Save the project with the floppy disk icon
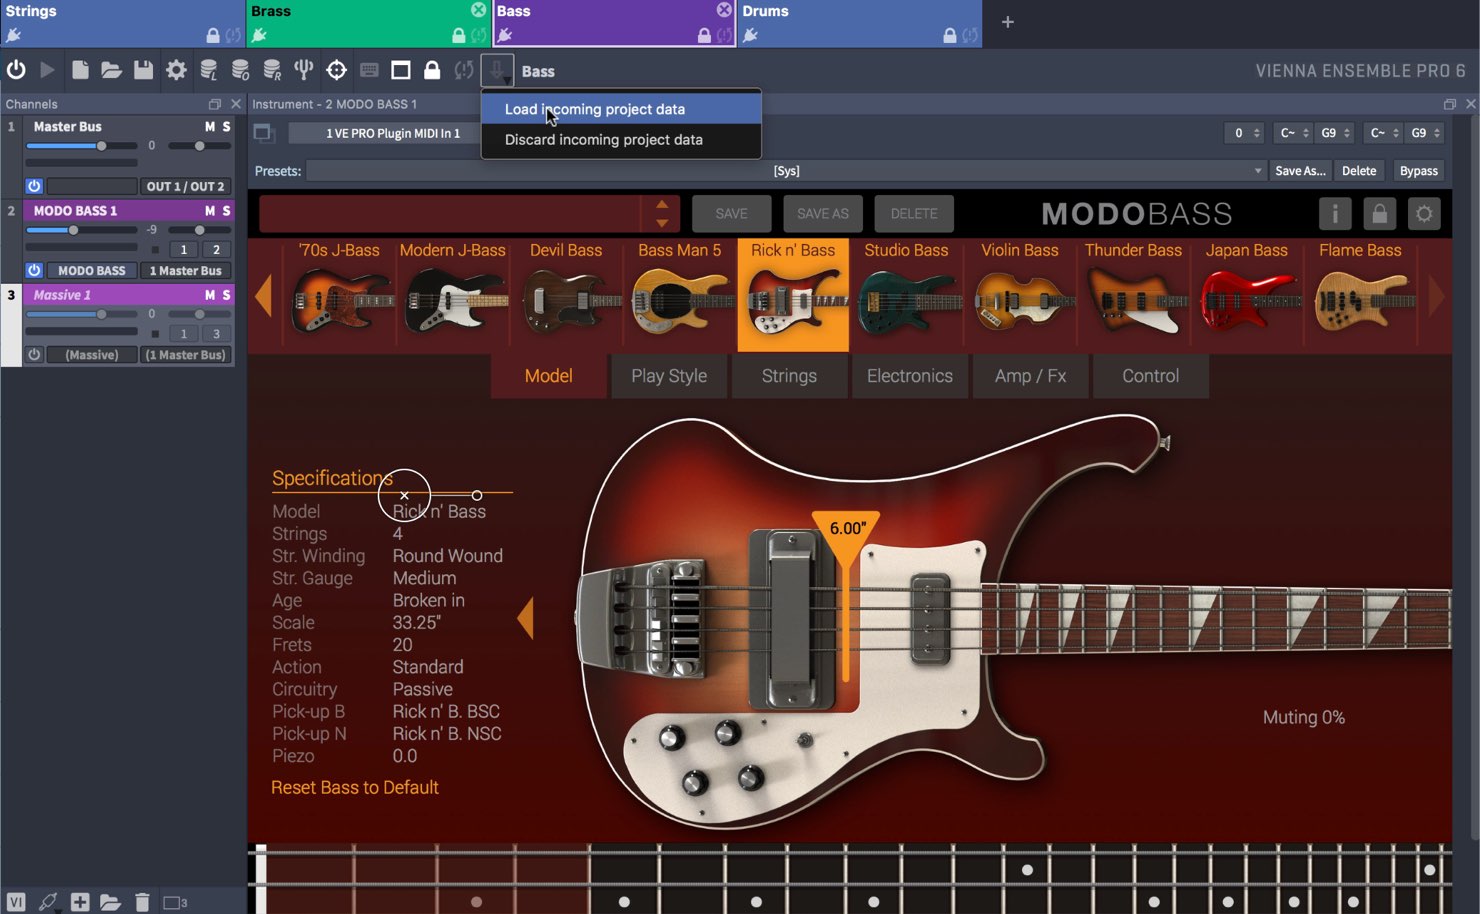Screen dimensions: 1480x914 pyautogui.click(x=143, y=70)
